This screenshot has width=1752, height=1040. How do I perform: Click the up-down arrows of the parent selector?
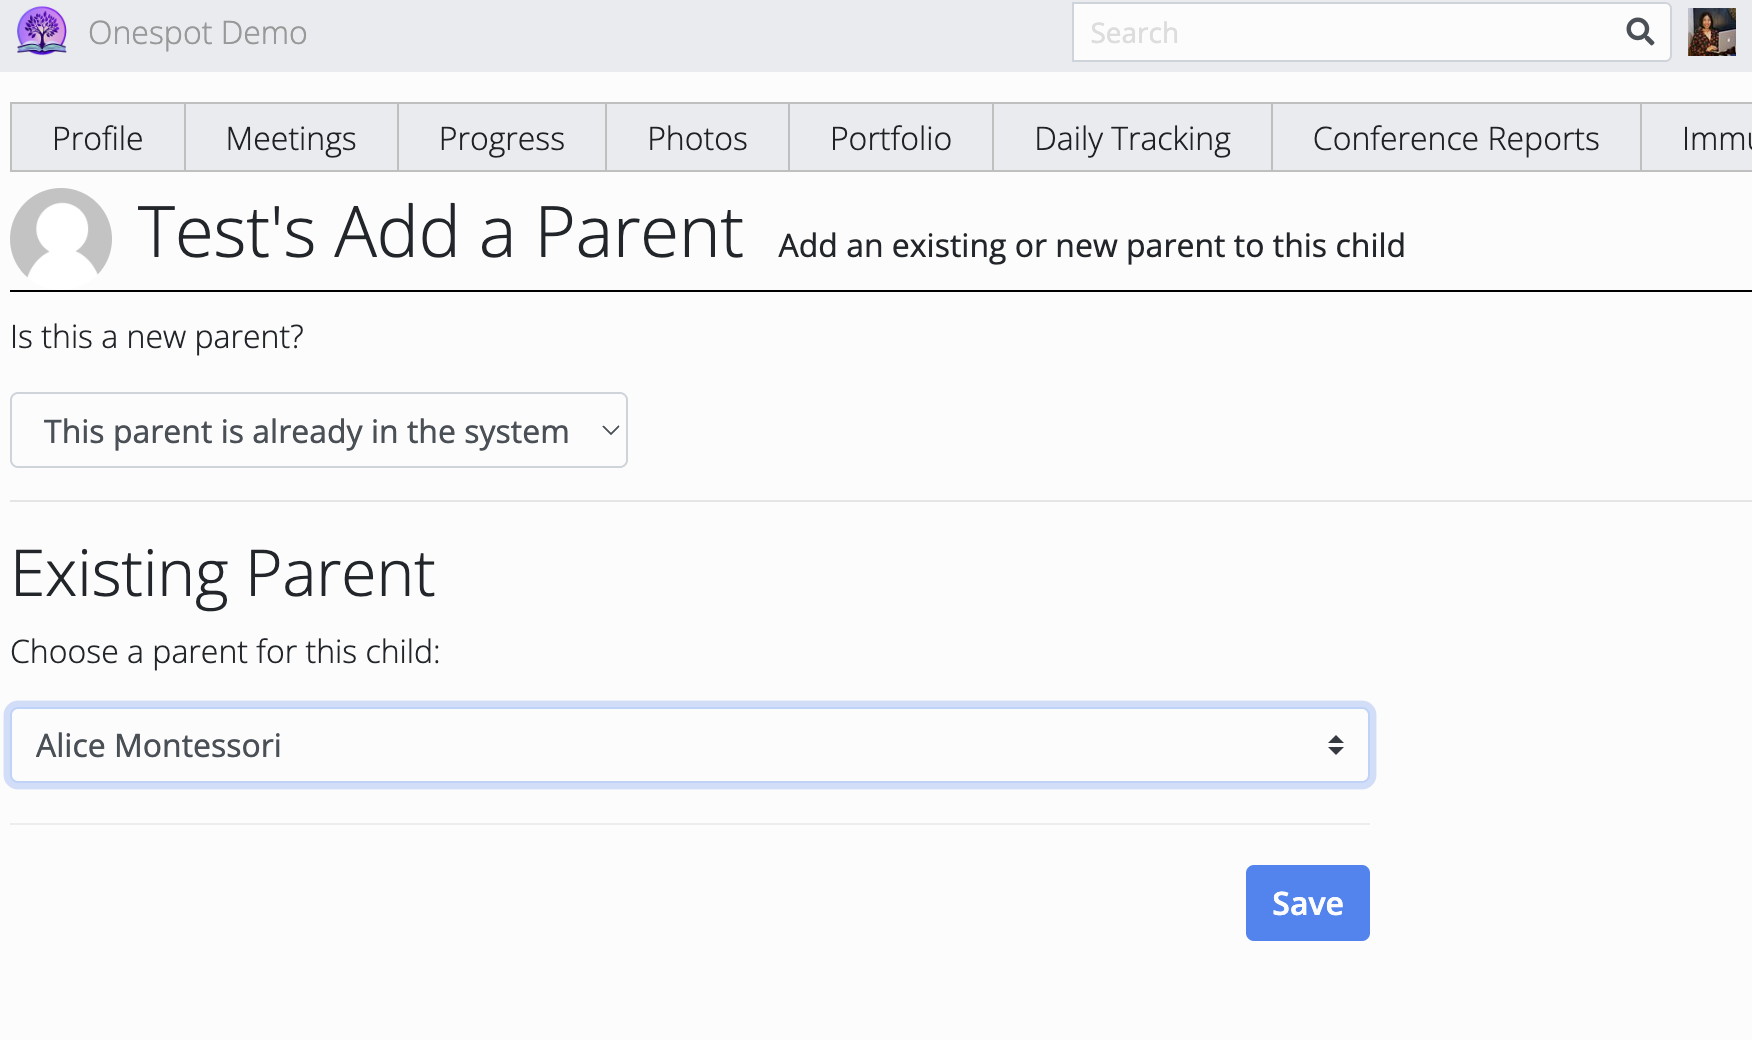(1335, 746)
